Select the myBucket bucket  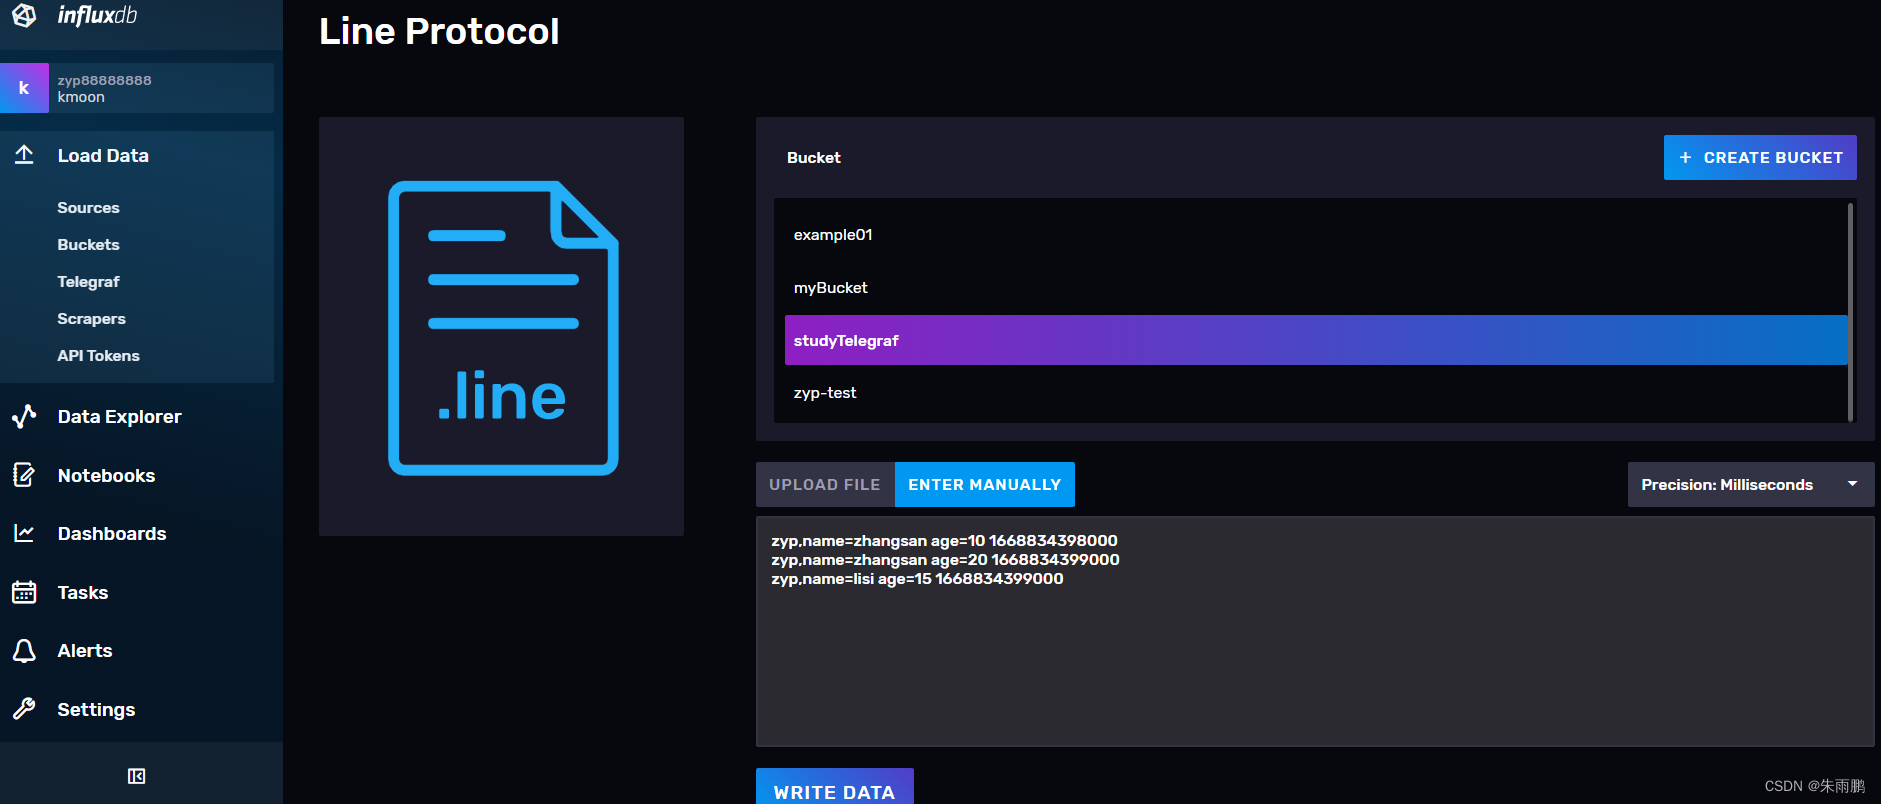[x=1315, y=288]
